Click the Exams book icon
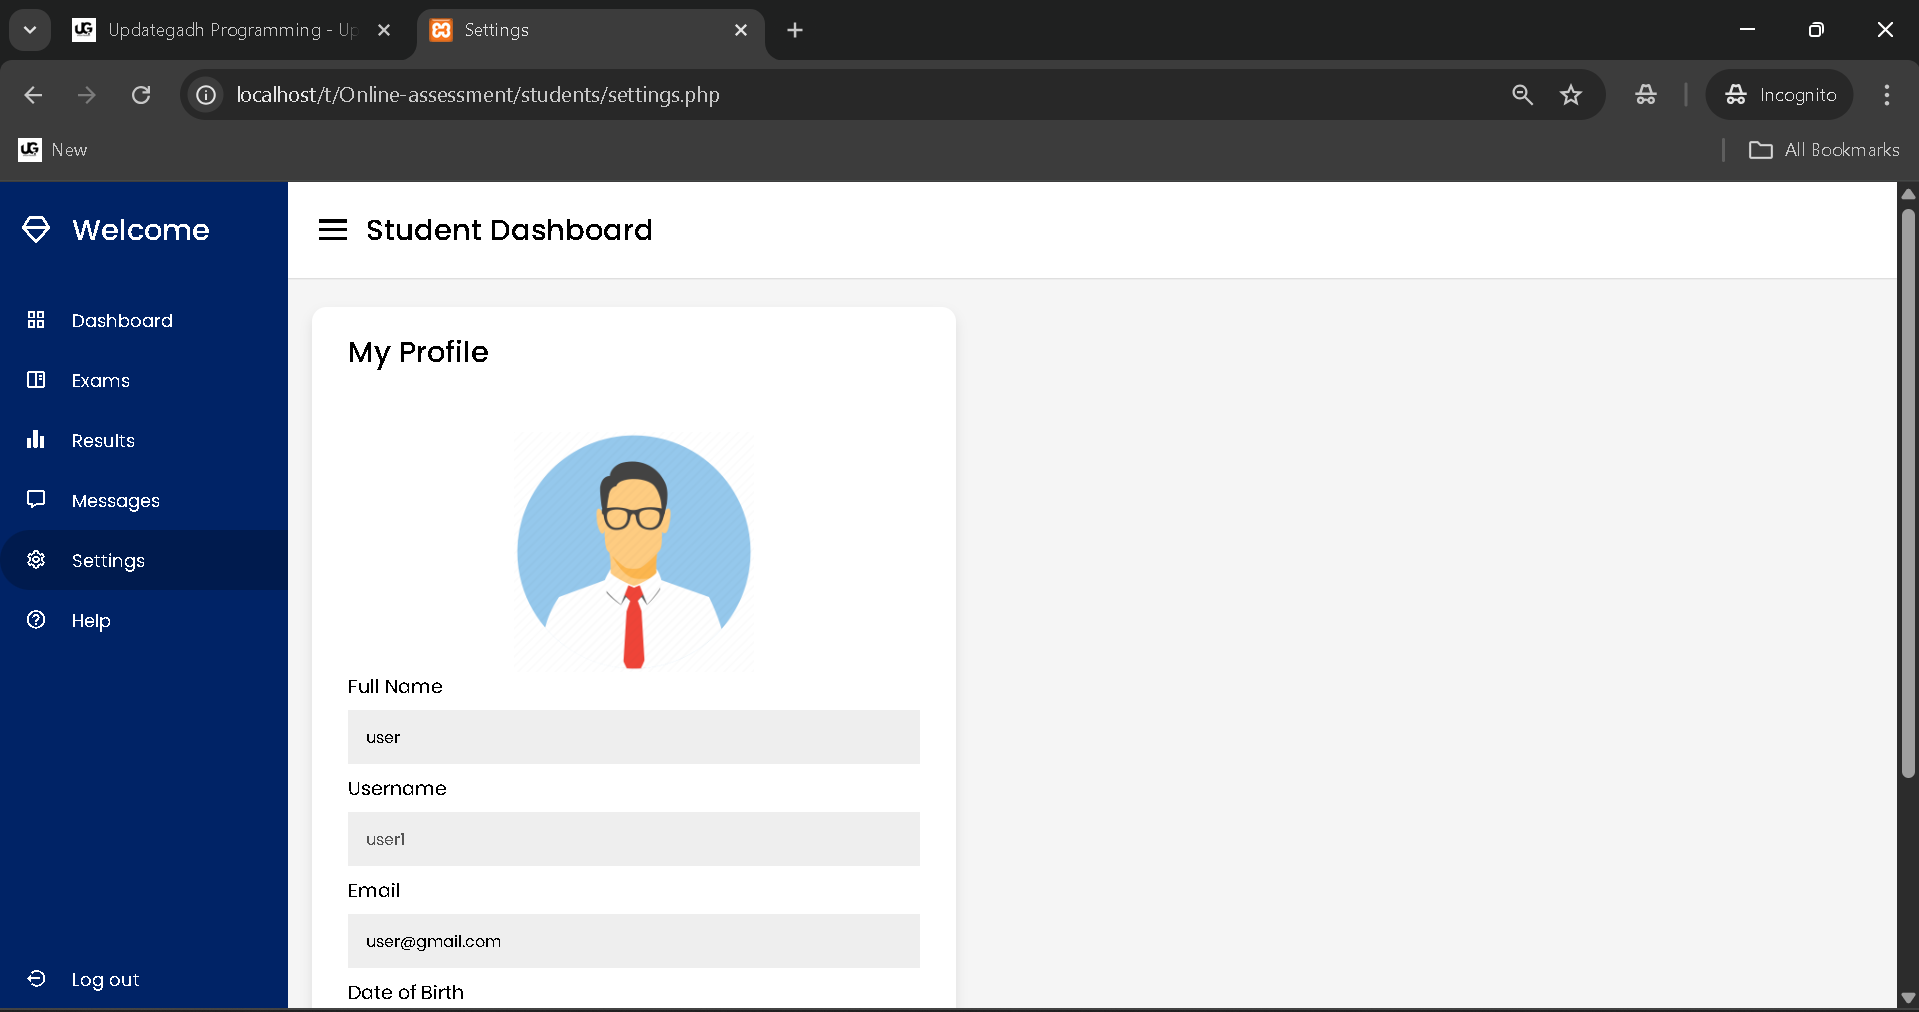 (36, 380)
